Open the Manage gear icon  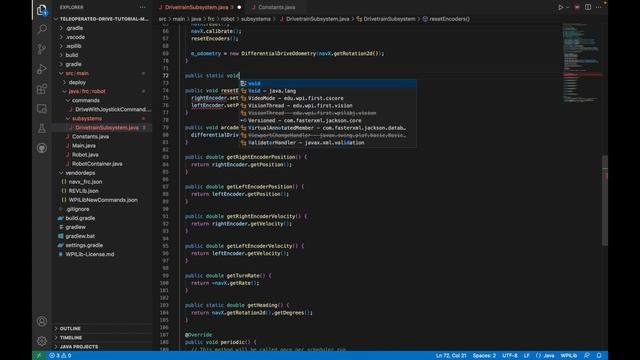[42, 341]
